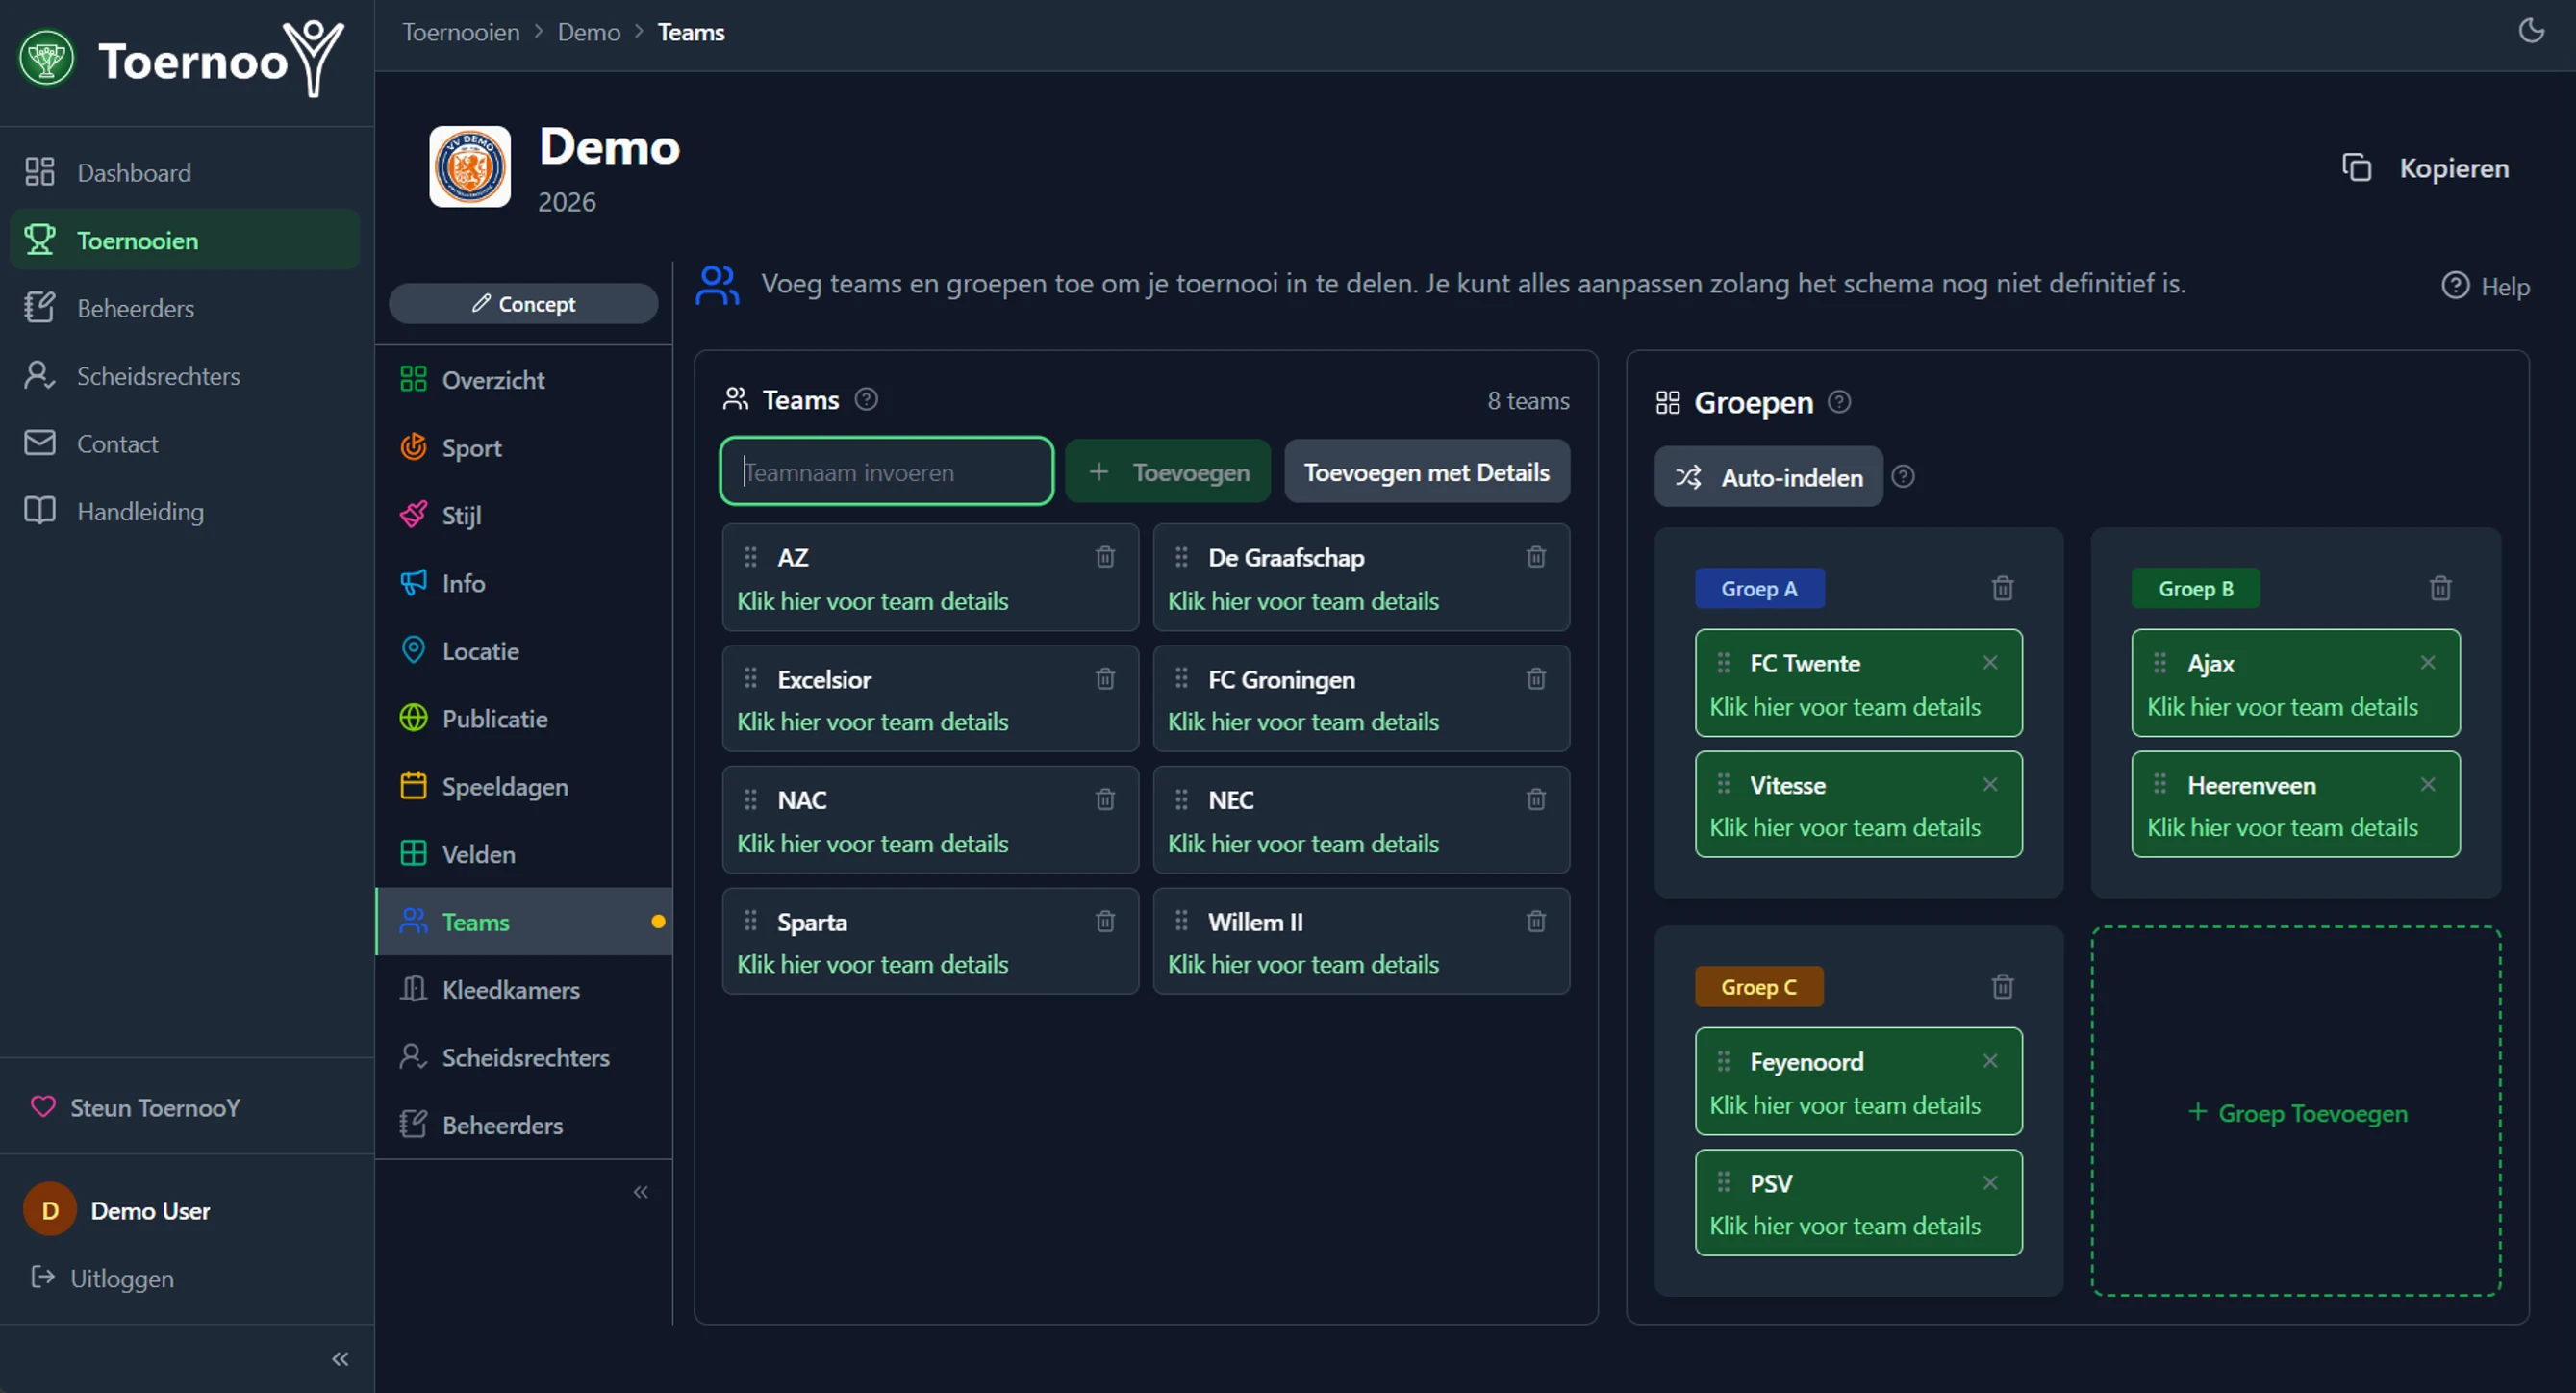Remove Heerenveen from Groep B
This screenshot has height=1393, width=2576.
pos(2427,784)
